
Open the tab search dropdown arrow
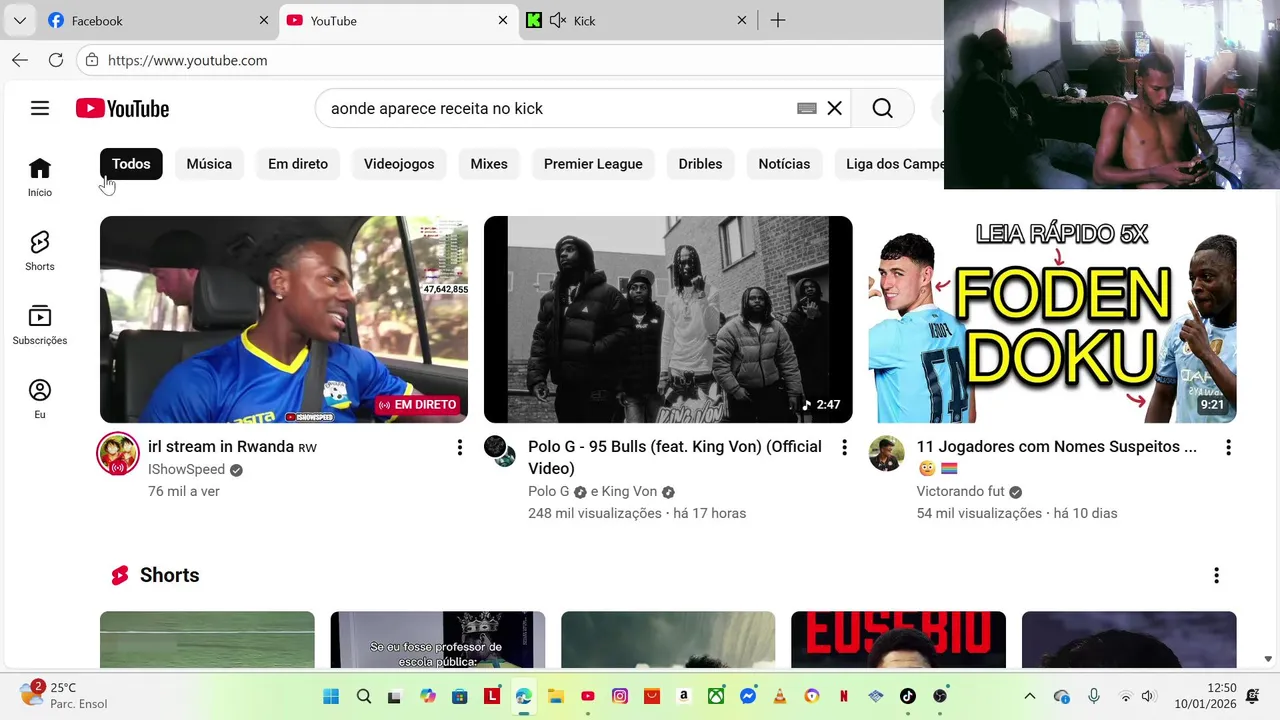coord(20,20)
